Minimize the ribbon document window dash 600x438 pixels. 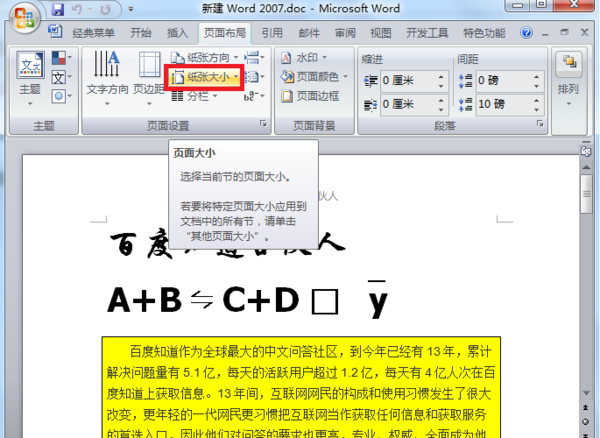545,34
